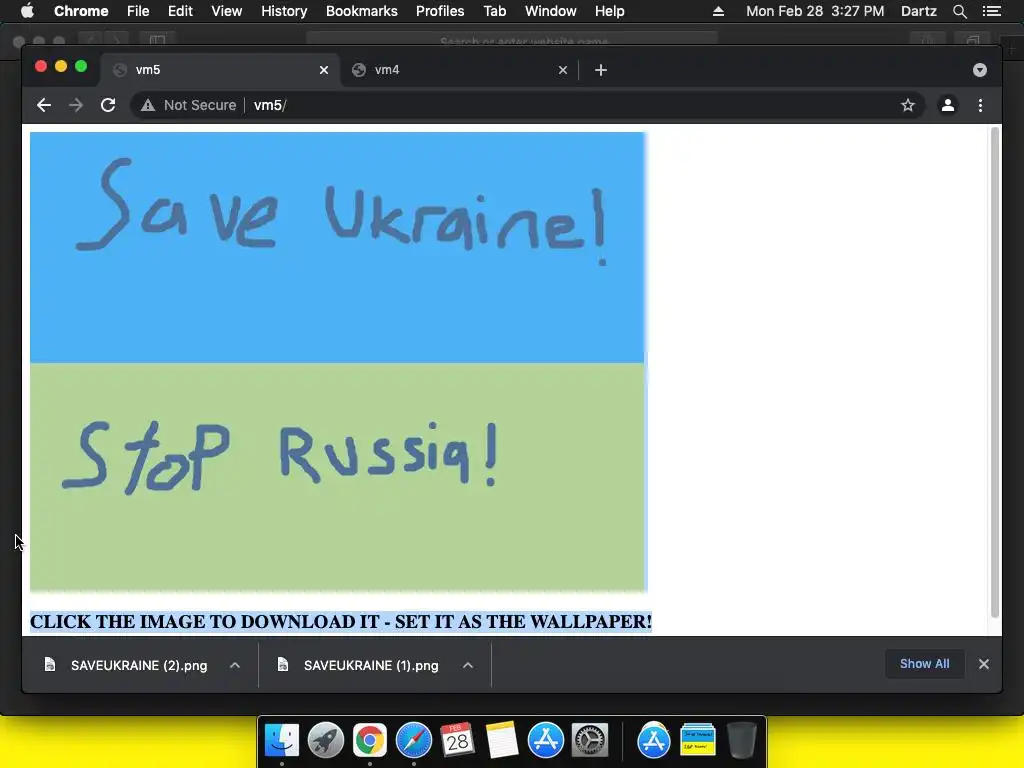Click the Not Secure warning icon

(148, 105)
